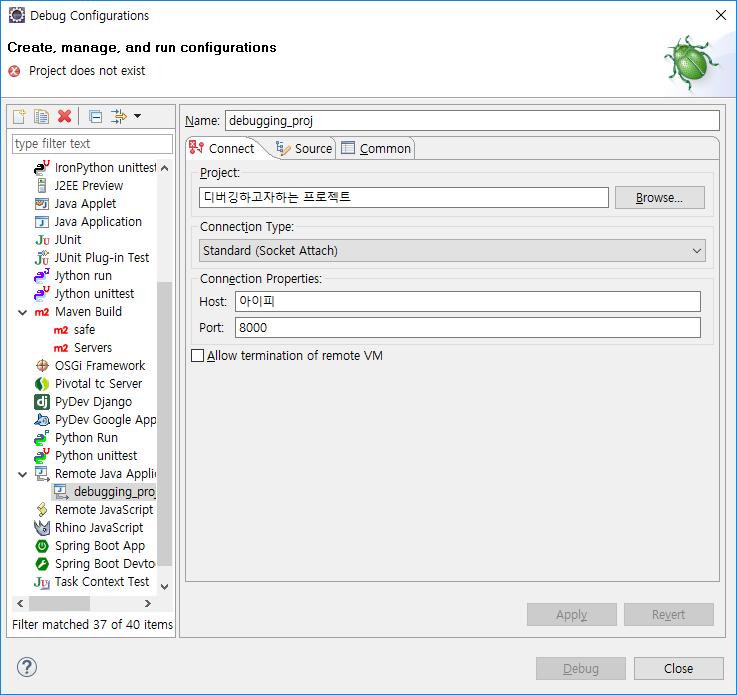
Task: Click the Task Context Test icon
Action: tap(42, 583)
